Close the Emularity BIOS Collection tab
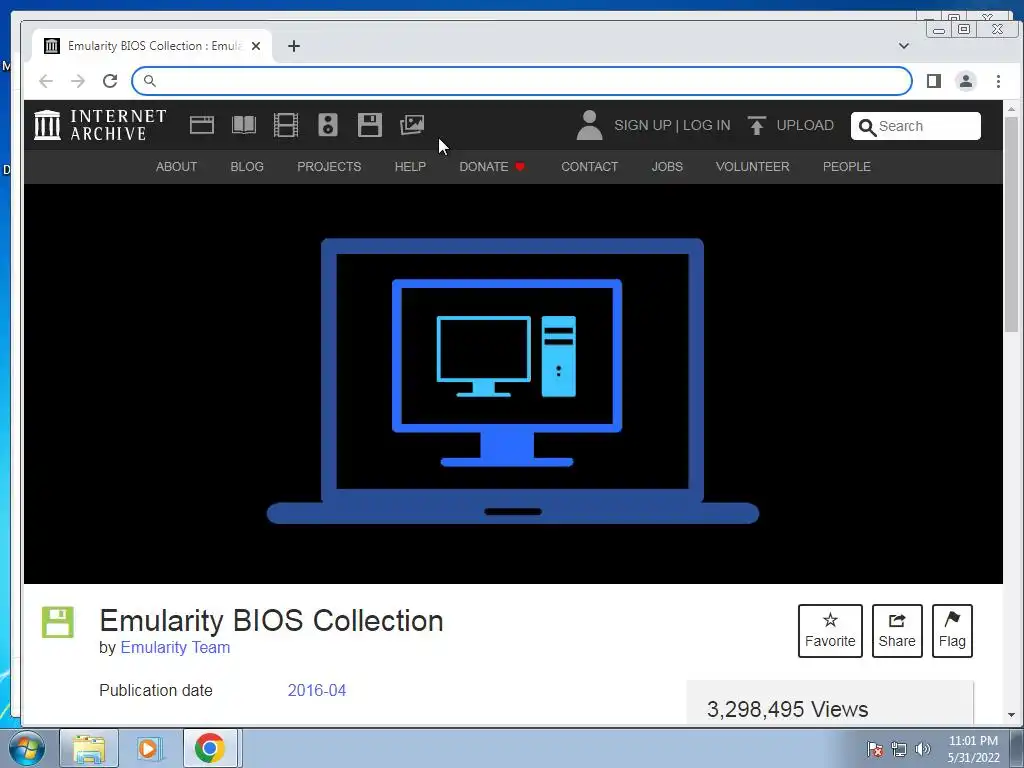Viewport: 1024px width, 768px height. pos(256,46)
